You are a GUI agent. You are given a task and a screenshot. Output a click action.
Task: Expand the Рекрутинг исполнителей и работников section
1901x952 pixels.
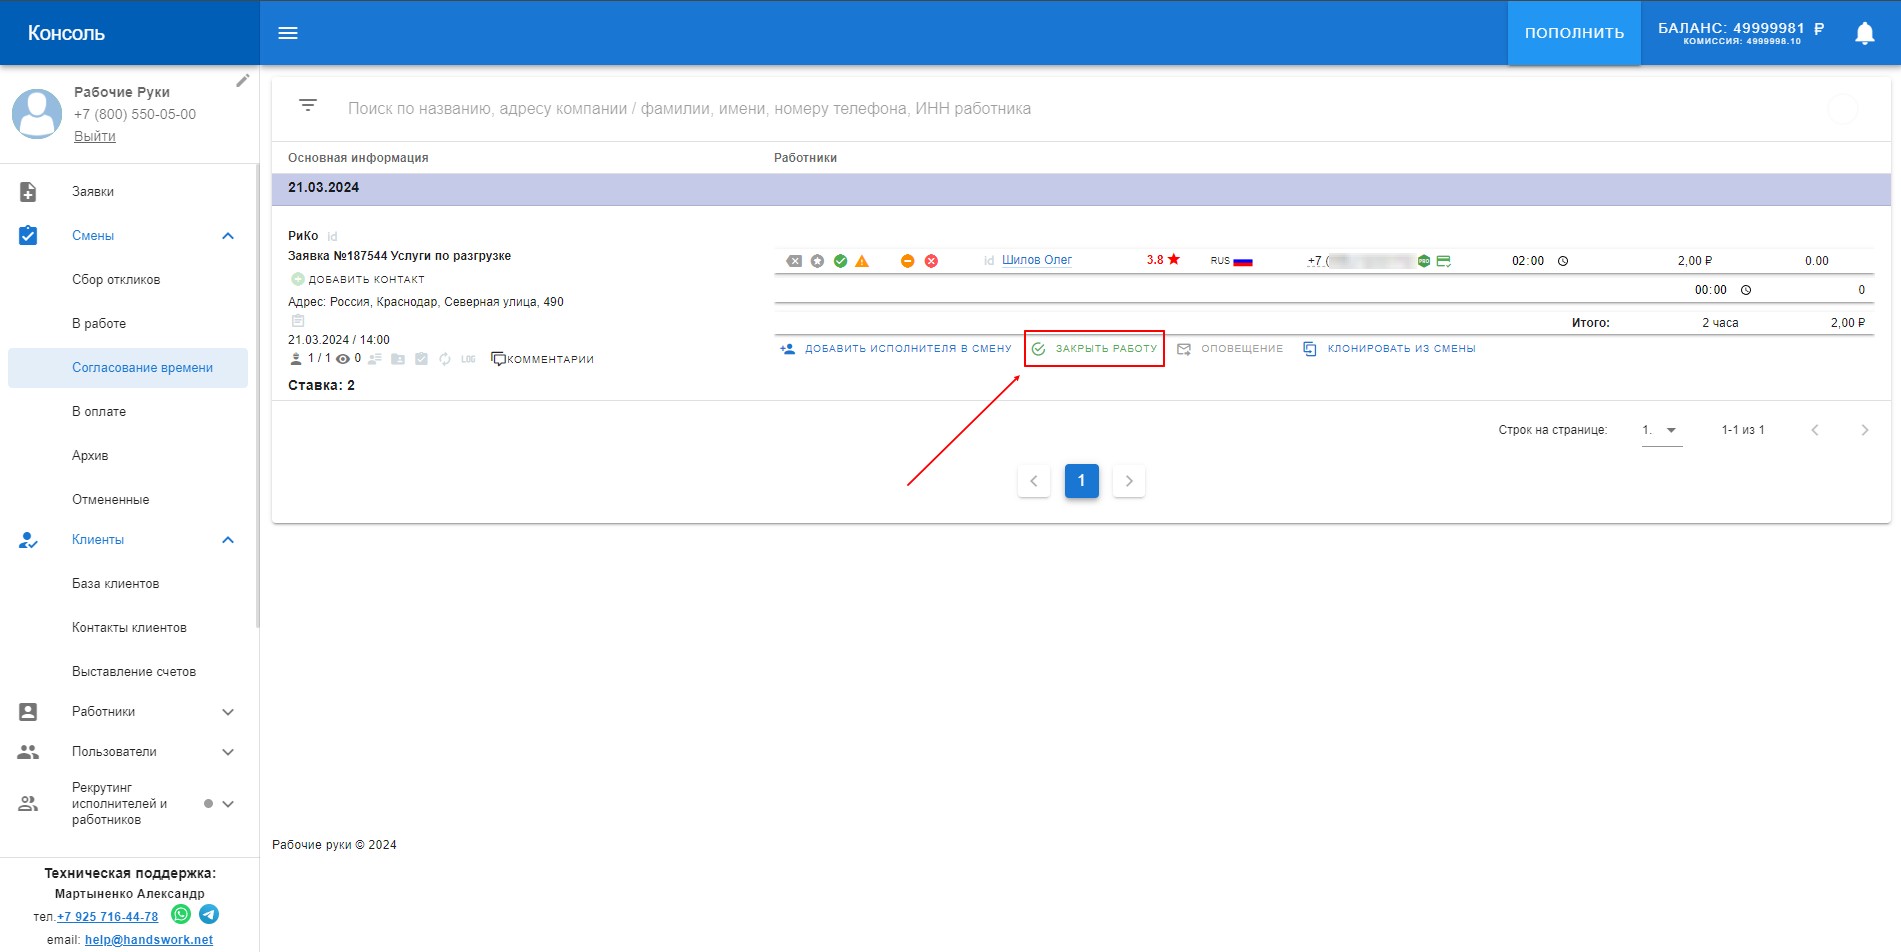pyautogui.click(x=228, y=804)
